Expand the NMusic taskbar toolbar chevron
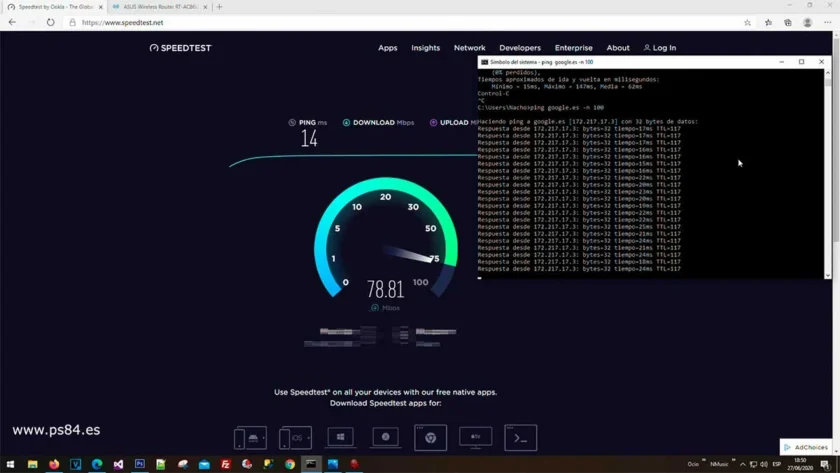The height and width of the screenshot is (473, 840). (x=733, y=460)
